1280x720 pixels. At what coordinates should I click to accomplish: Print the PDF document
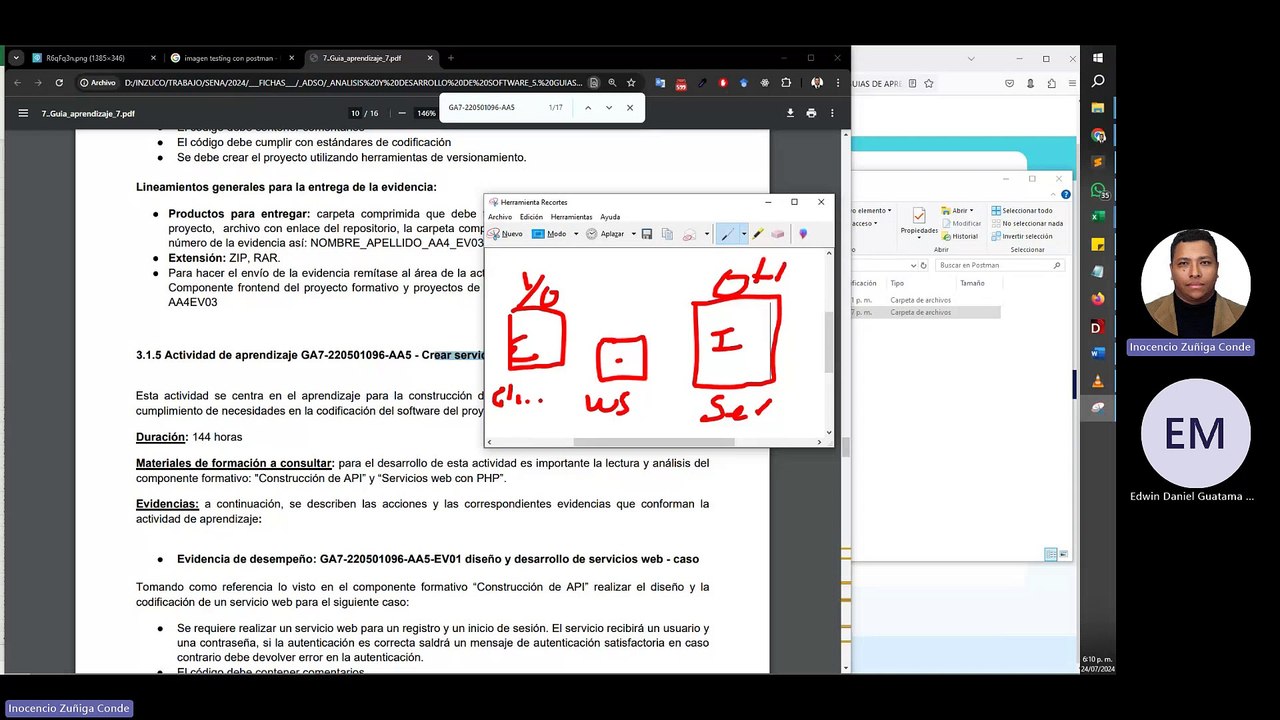click(811, 113)
